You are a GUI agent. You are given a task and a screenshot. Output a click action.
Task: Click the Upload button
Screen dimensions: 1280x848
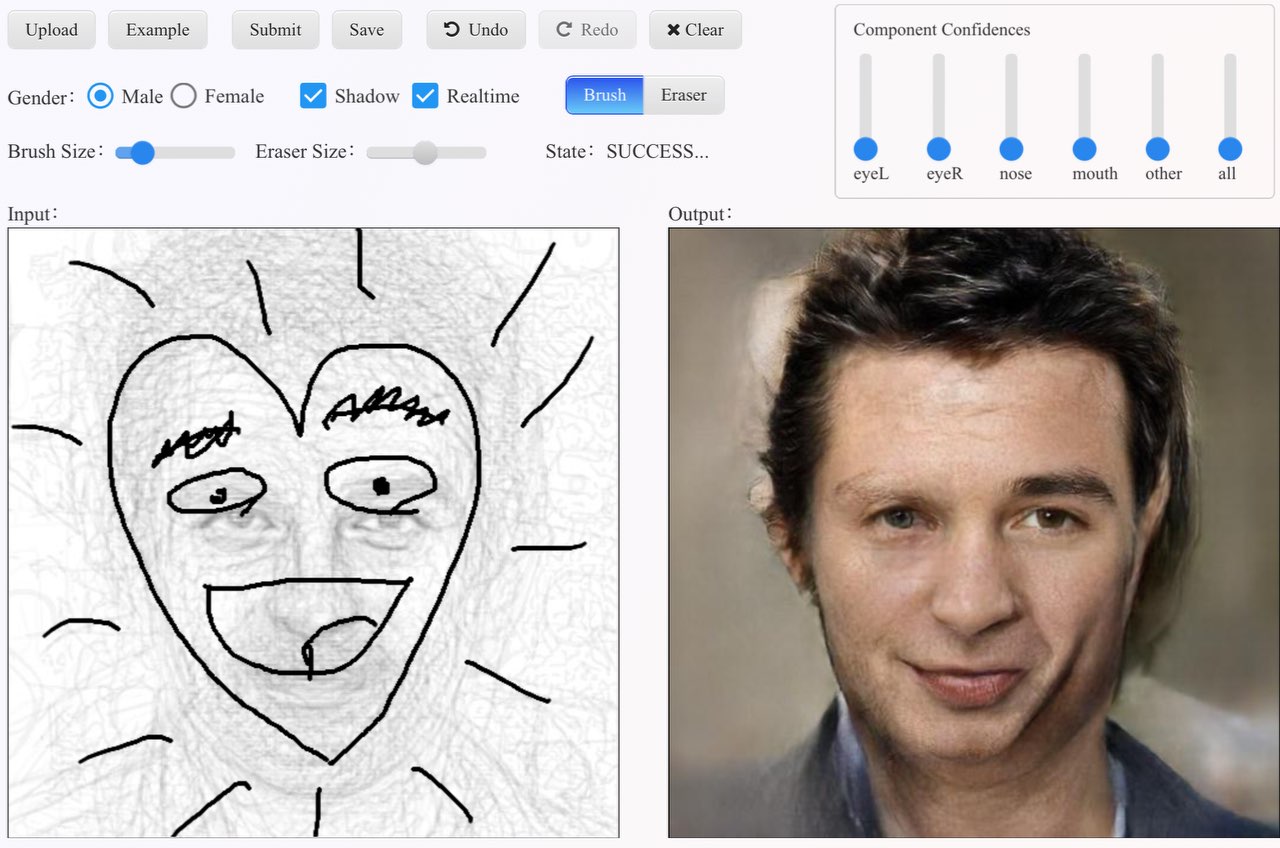point(51,30)
